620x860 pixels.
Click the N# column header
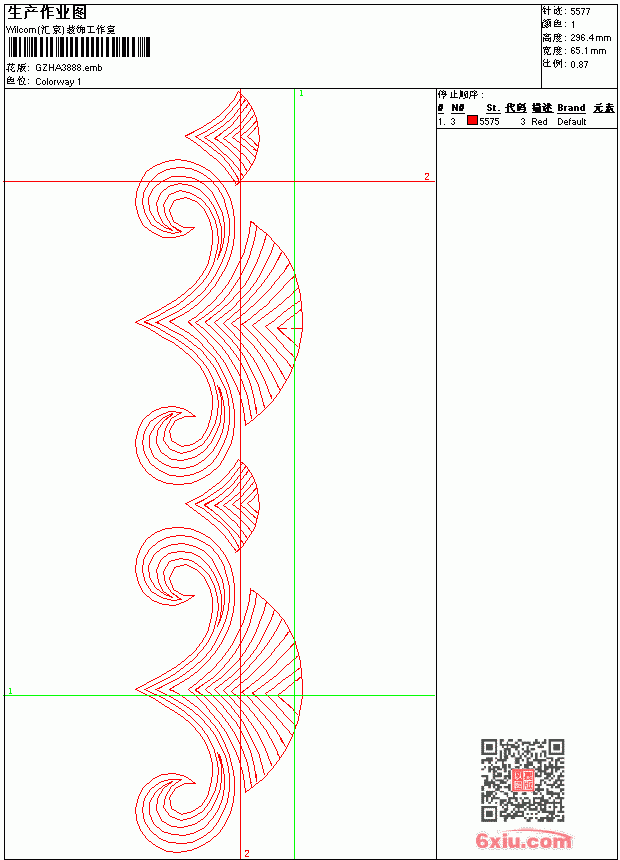(x=458, y=108)
